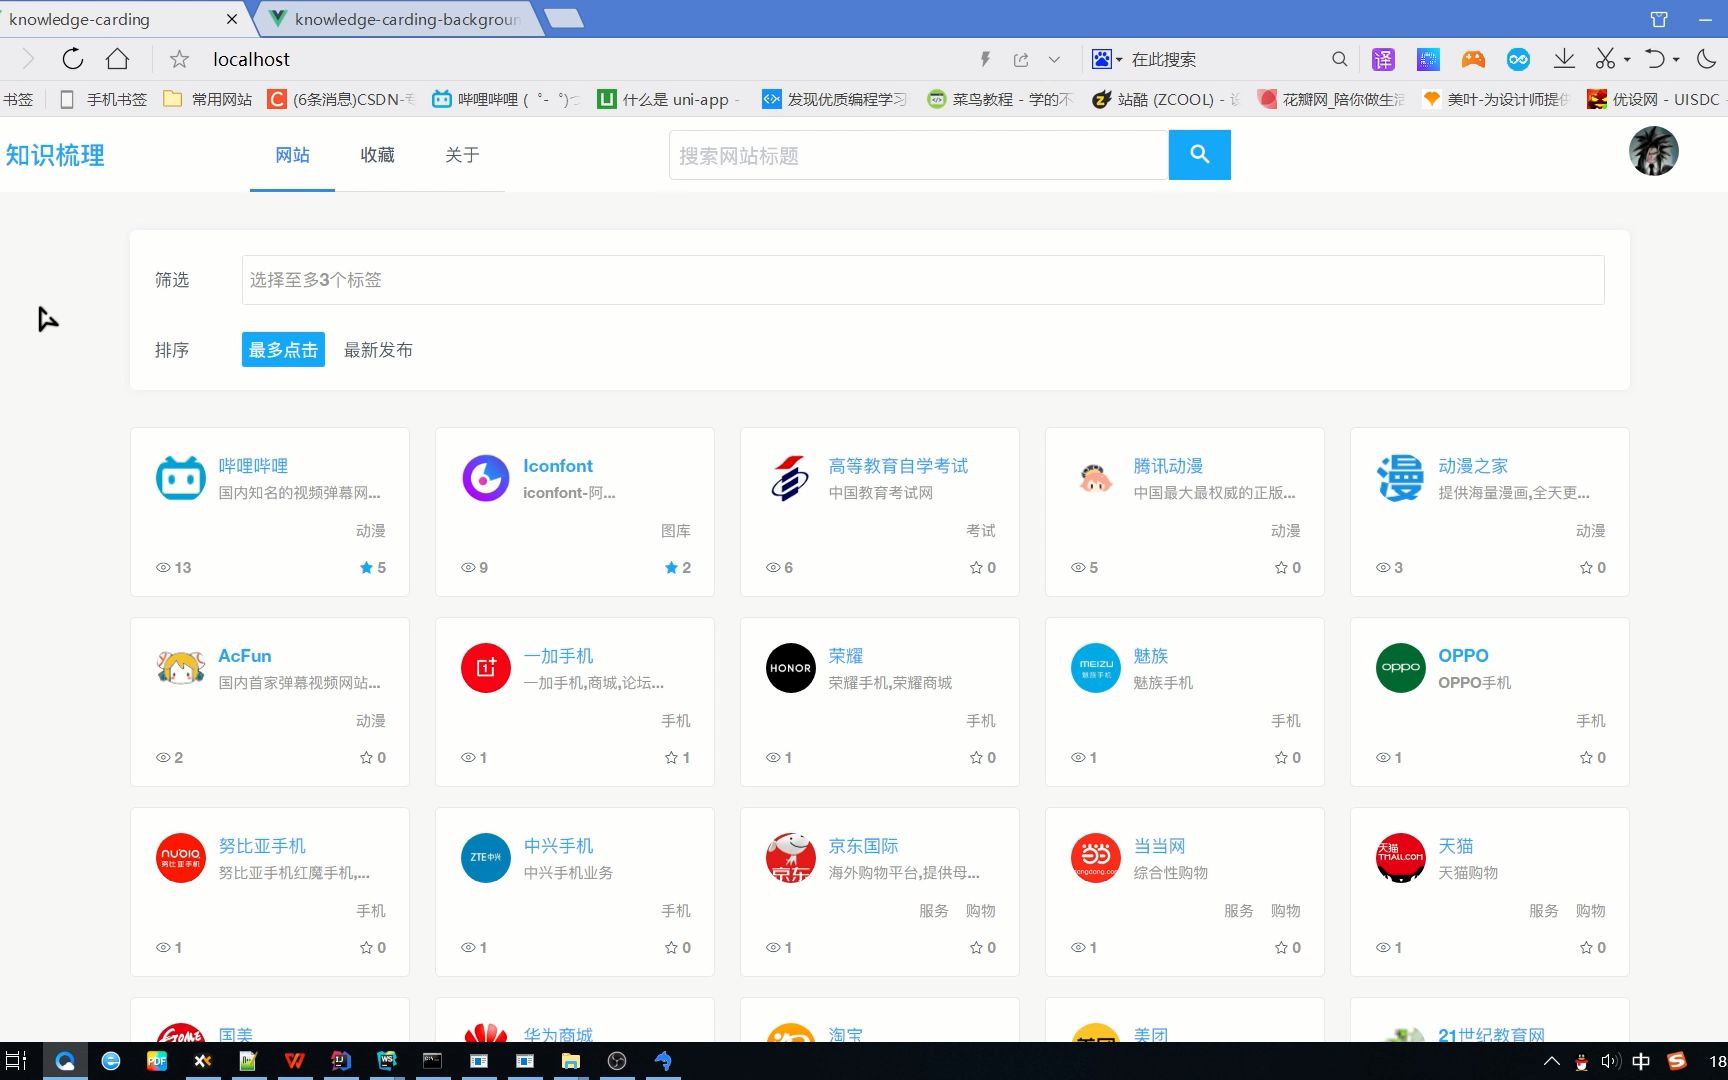Toggle night mode moon icon

point(1706,59)
